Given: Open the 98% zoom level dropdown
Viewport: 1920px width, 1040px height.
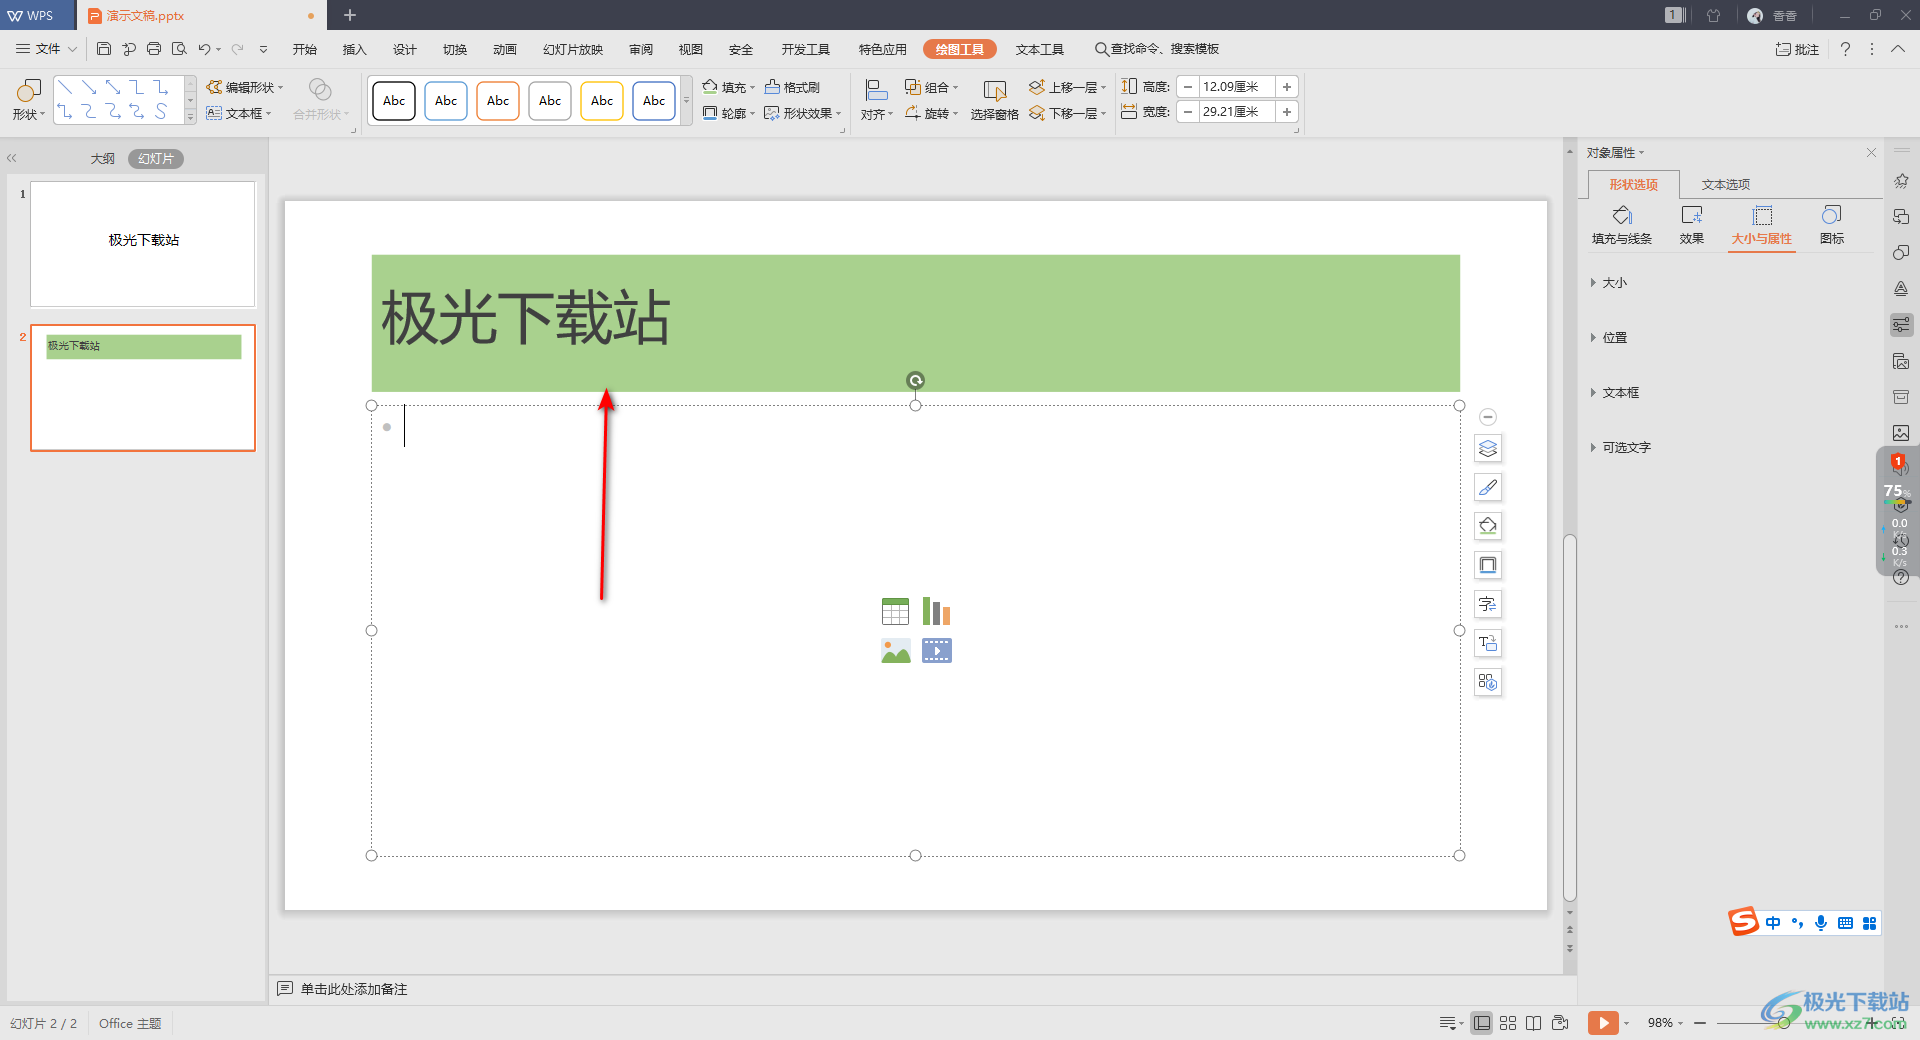Looking at the screenshot, I should pos(1666,1023).
